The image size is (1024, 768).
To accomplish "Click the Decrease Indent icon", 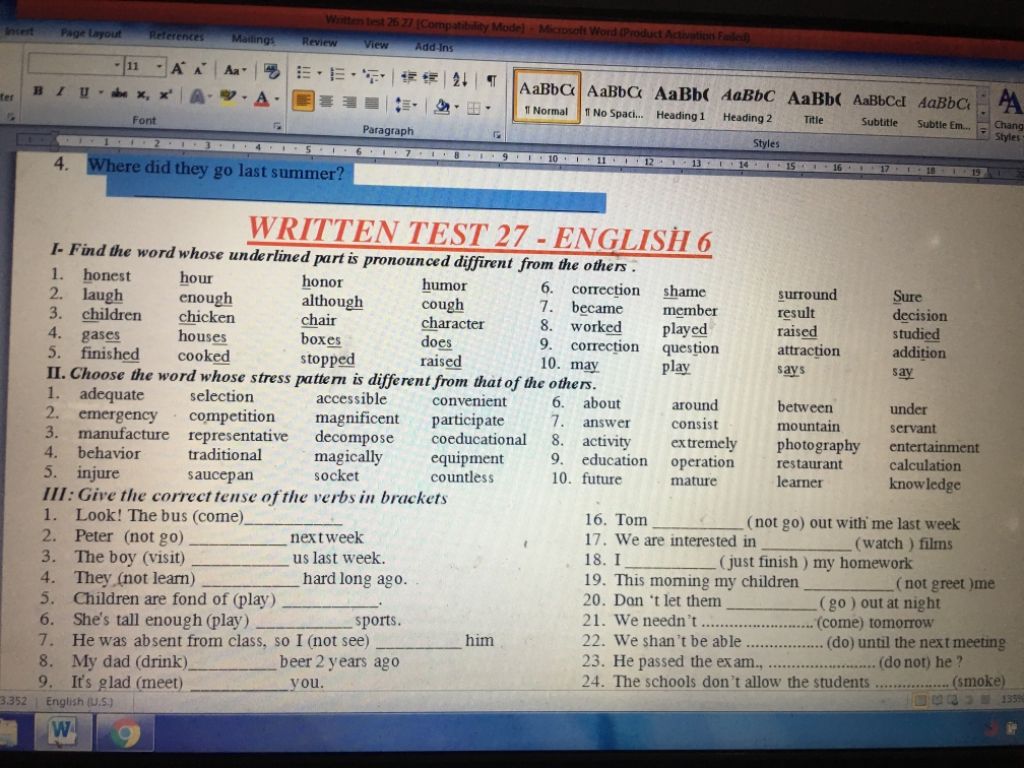I will tap(409, 77).
